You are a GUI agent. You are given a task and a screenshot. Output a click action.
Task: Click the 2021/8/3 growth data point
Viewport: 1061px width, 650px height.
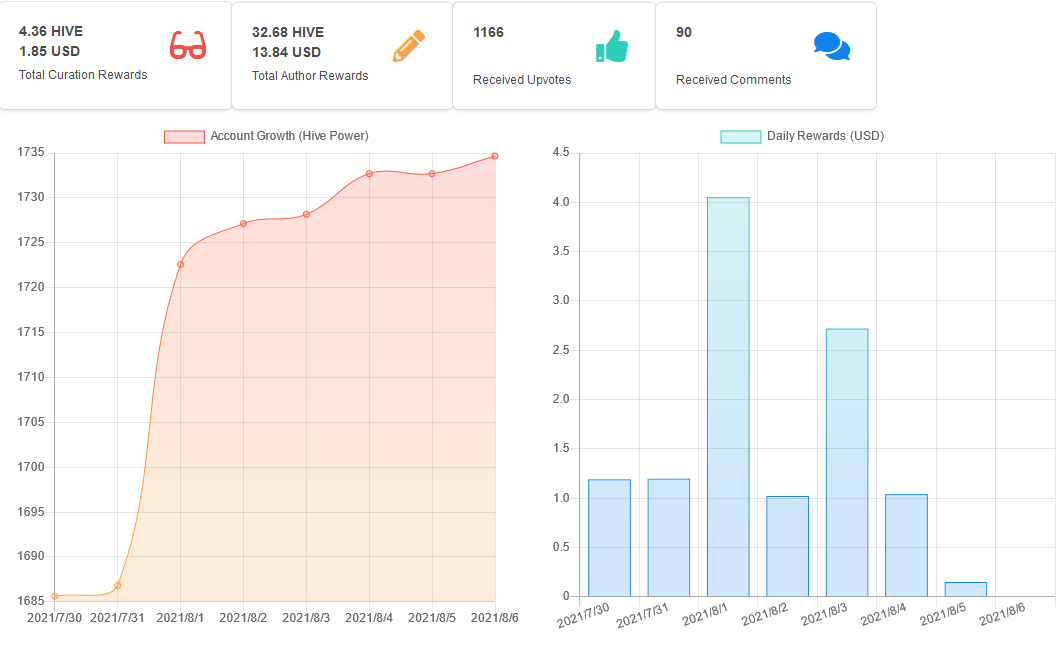pos(307,214)
